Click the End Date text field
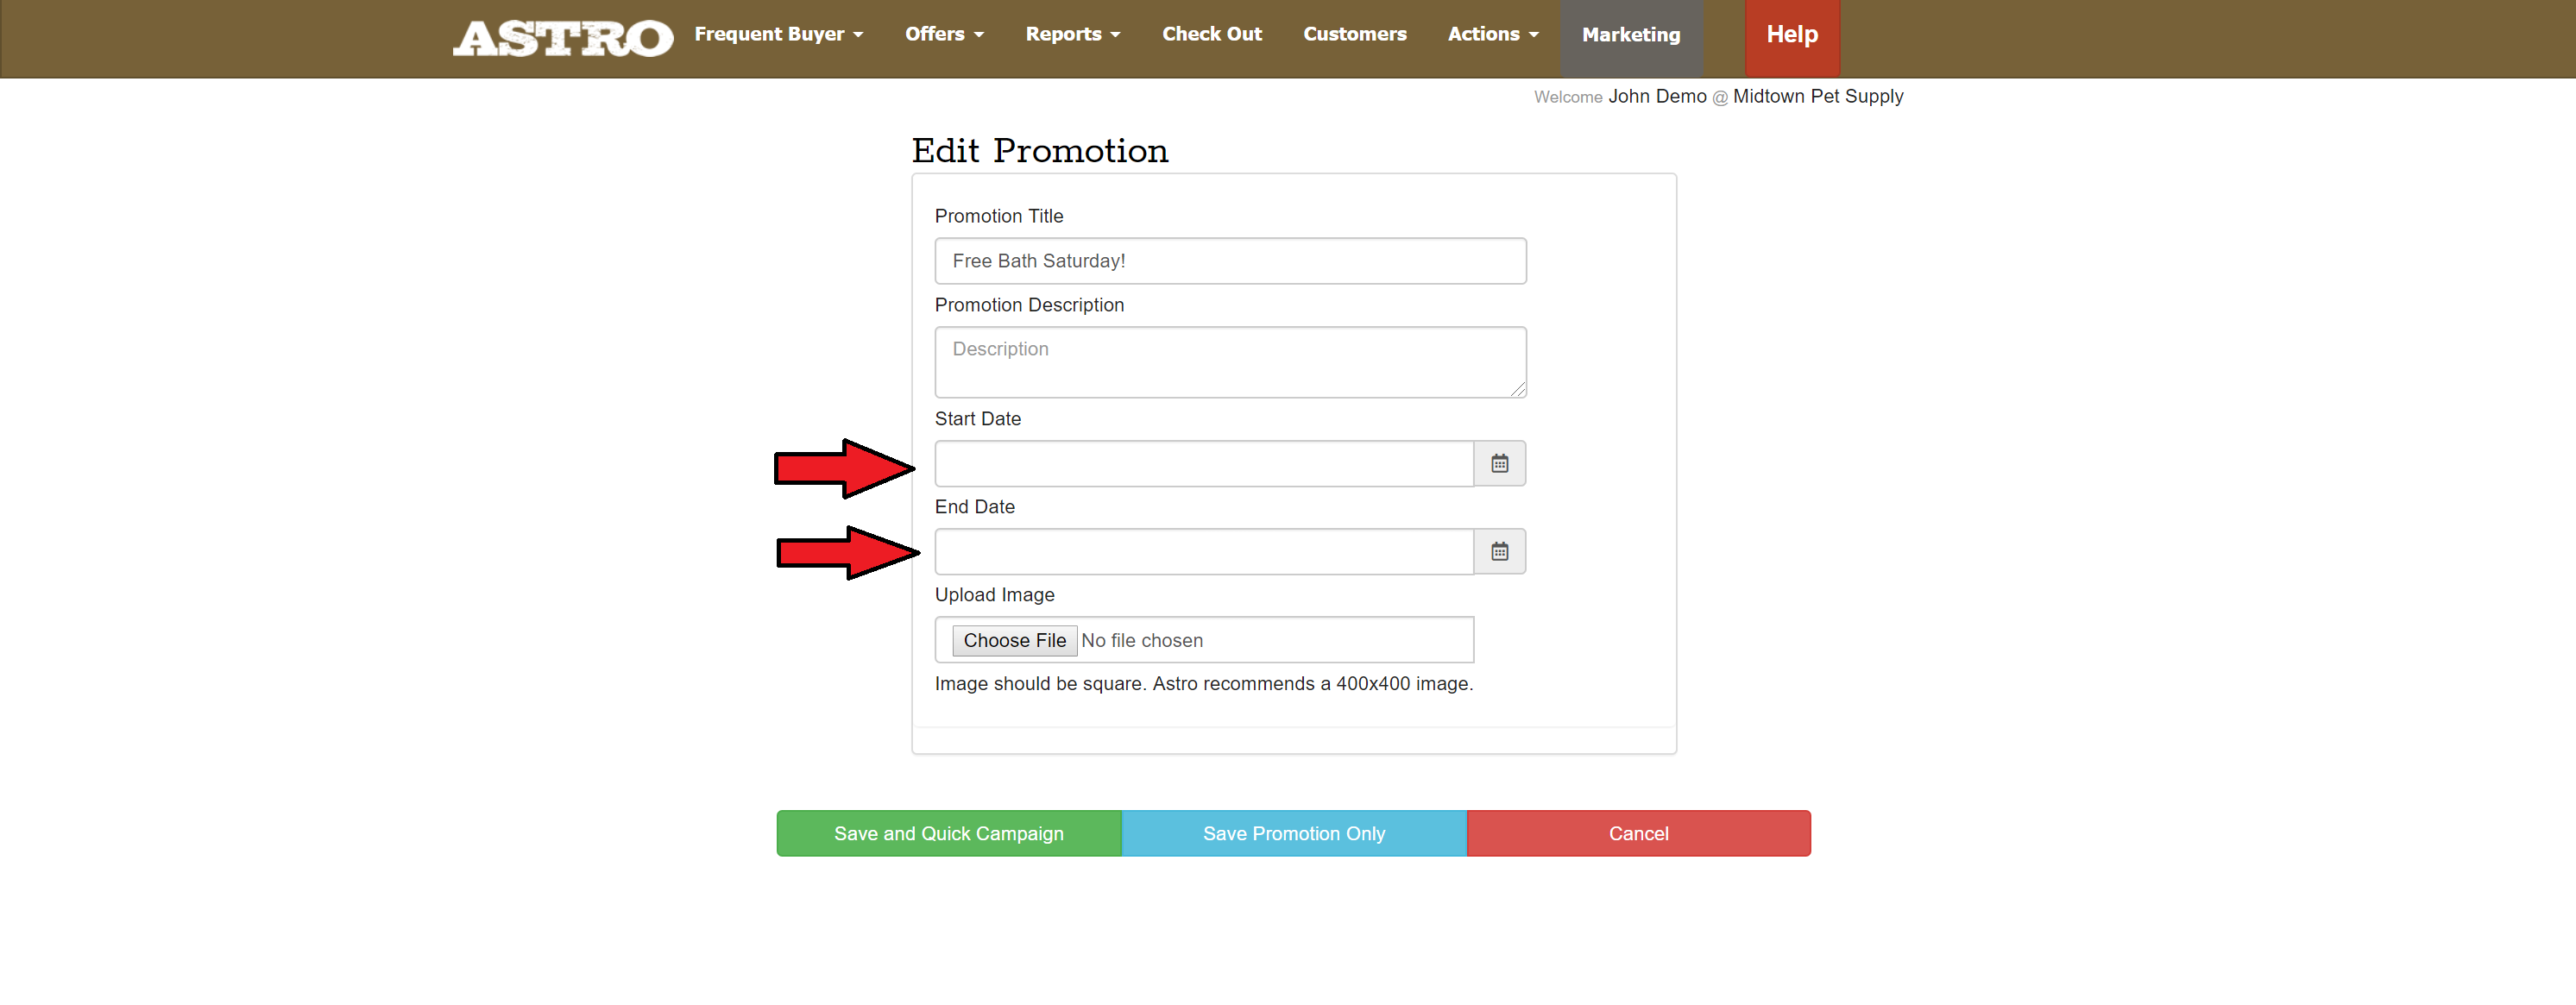 point(1203,551)
